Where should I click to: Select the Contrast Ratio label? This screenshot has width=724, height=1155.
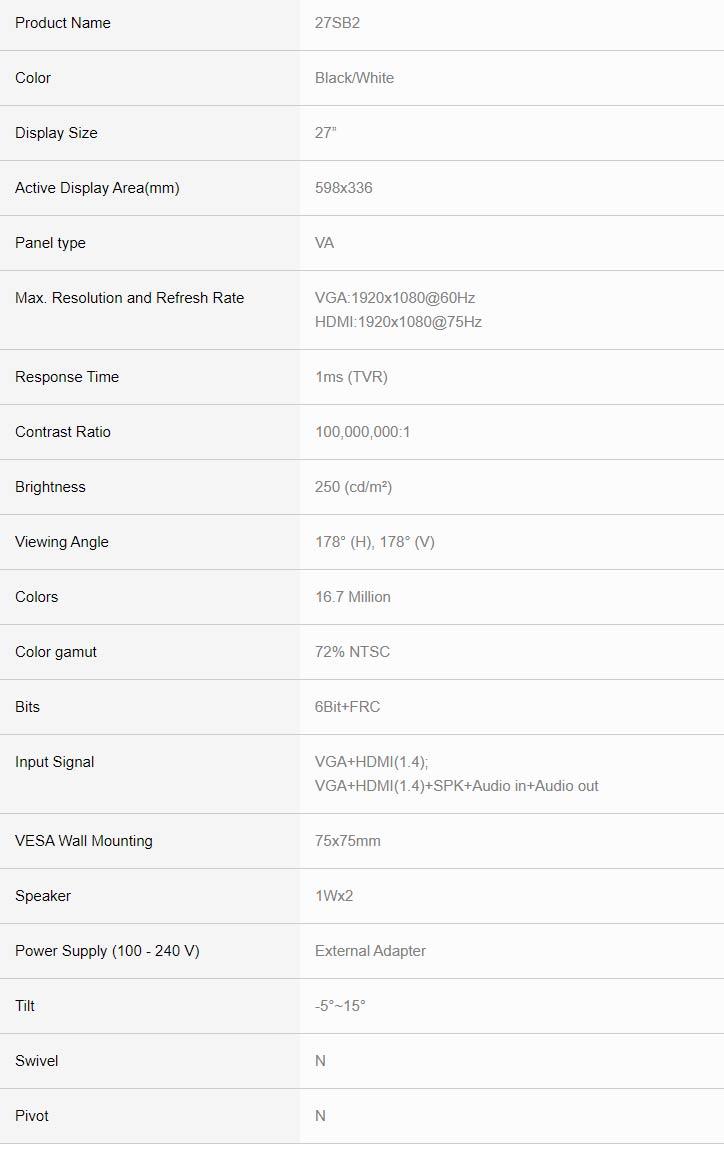tap(63, 432)
